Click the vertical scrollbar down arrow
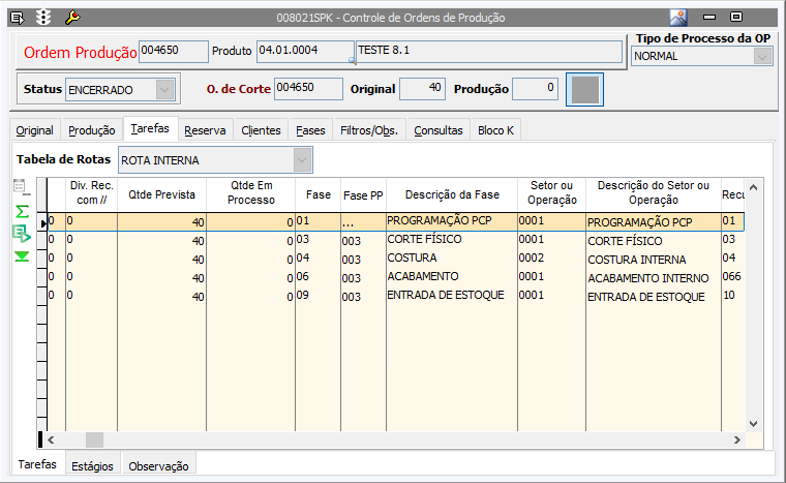This screenshot has width=786, height=483. point(753,424)
